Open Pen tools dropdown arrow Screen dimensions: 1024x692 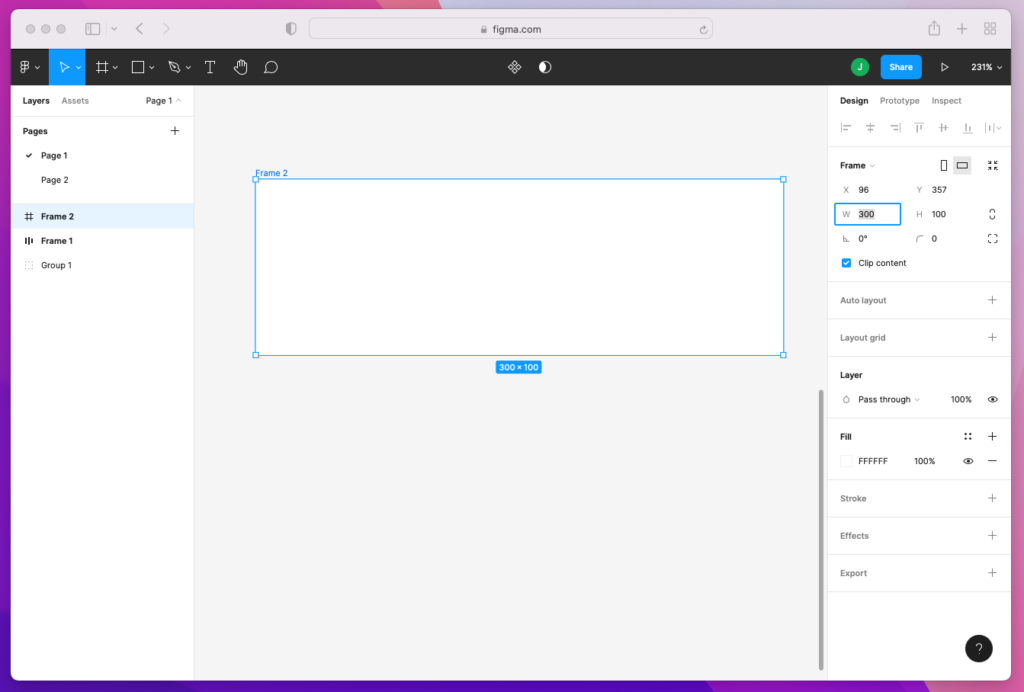tap(188, 67)
